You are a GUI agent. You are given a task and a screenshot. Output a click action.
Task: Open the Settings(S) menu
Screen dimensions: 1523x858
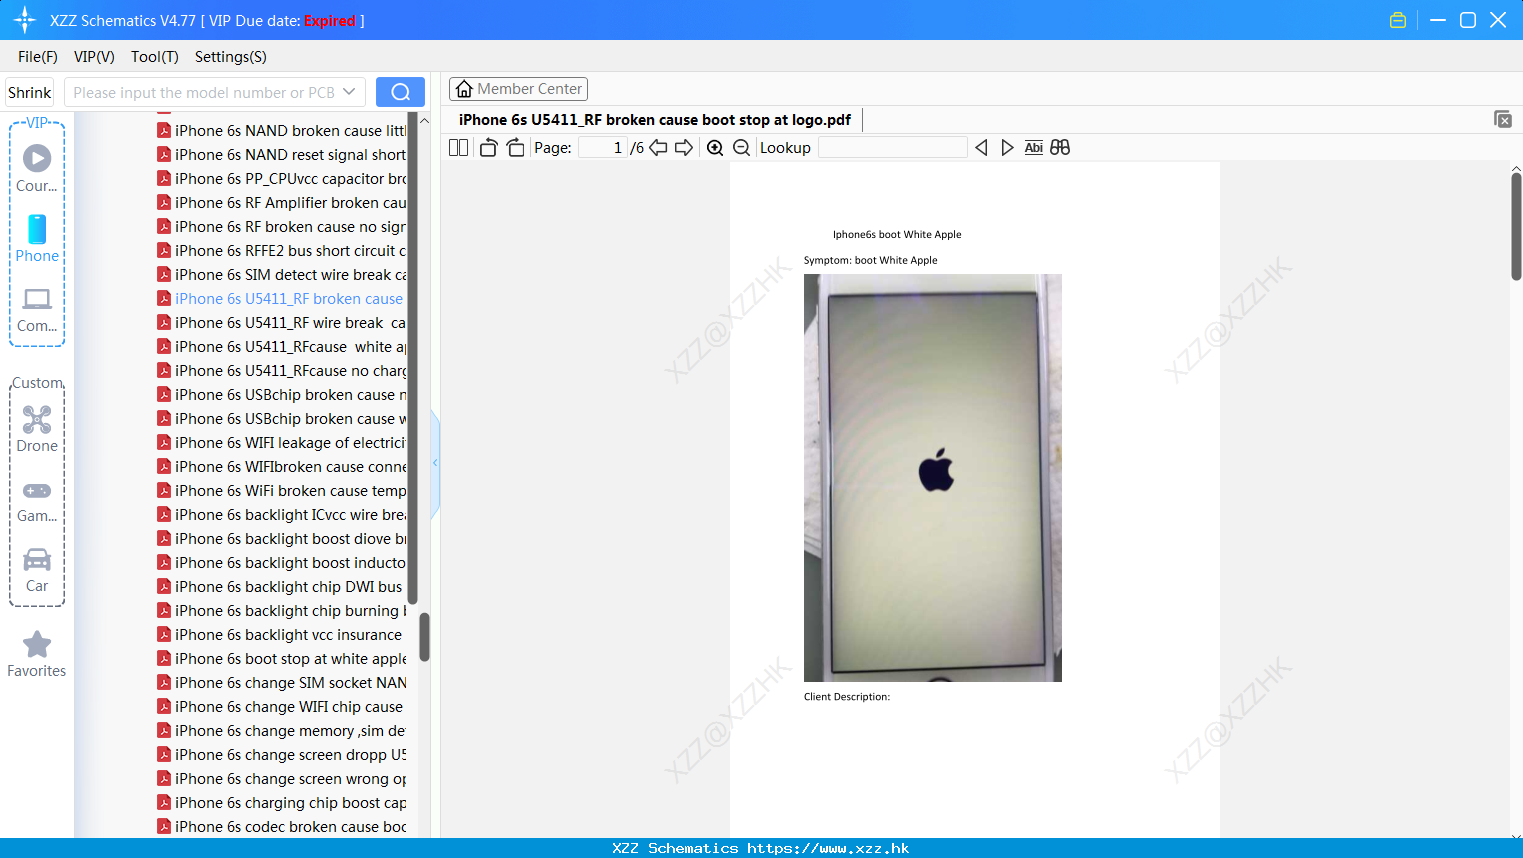pyautogui.click(x=231, y=57)
